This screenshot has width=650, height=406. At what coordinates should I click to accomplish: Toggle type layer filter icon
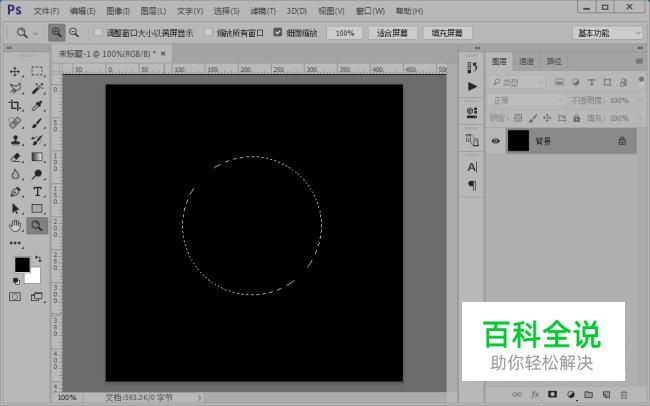click(592, 82)
